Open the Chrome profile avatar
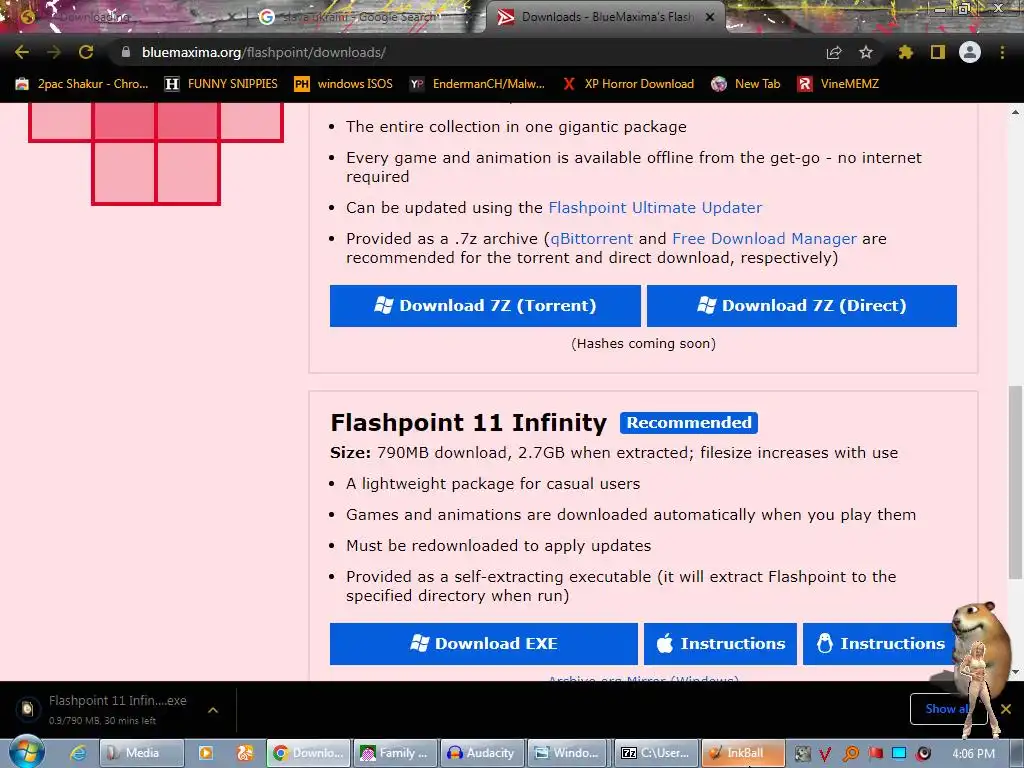The height and width of the screenshot is (768, 1024). pyautogui.click(x=970, y=52)
